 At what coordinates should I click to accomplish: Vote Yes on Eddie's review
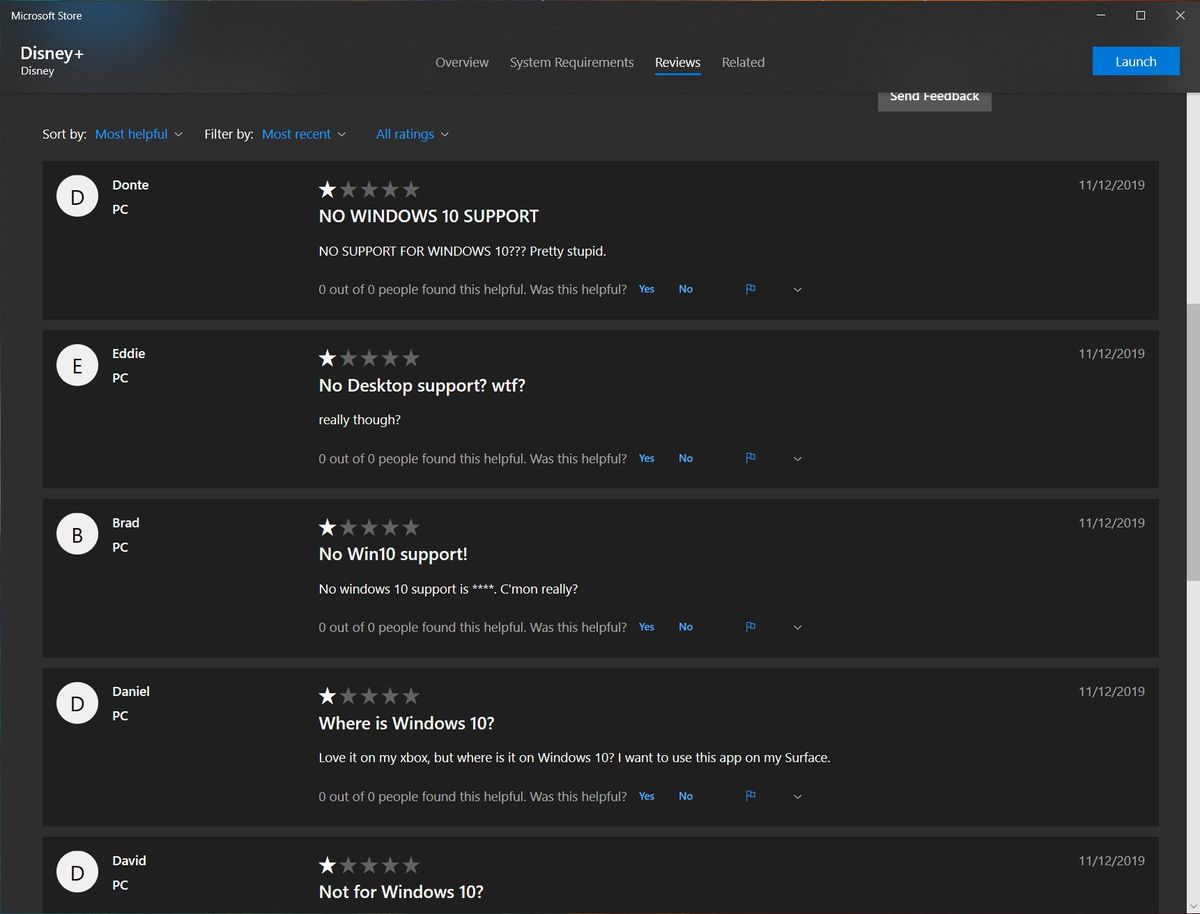(647, 458)
